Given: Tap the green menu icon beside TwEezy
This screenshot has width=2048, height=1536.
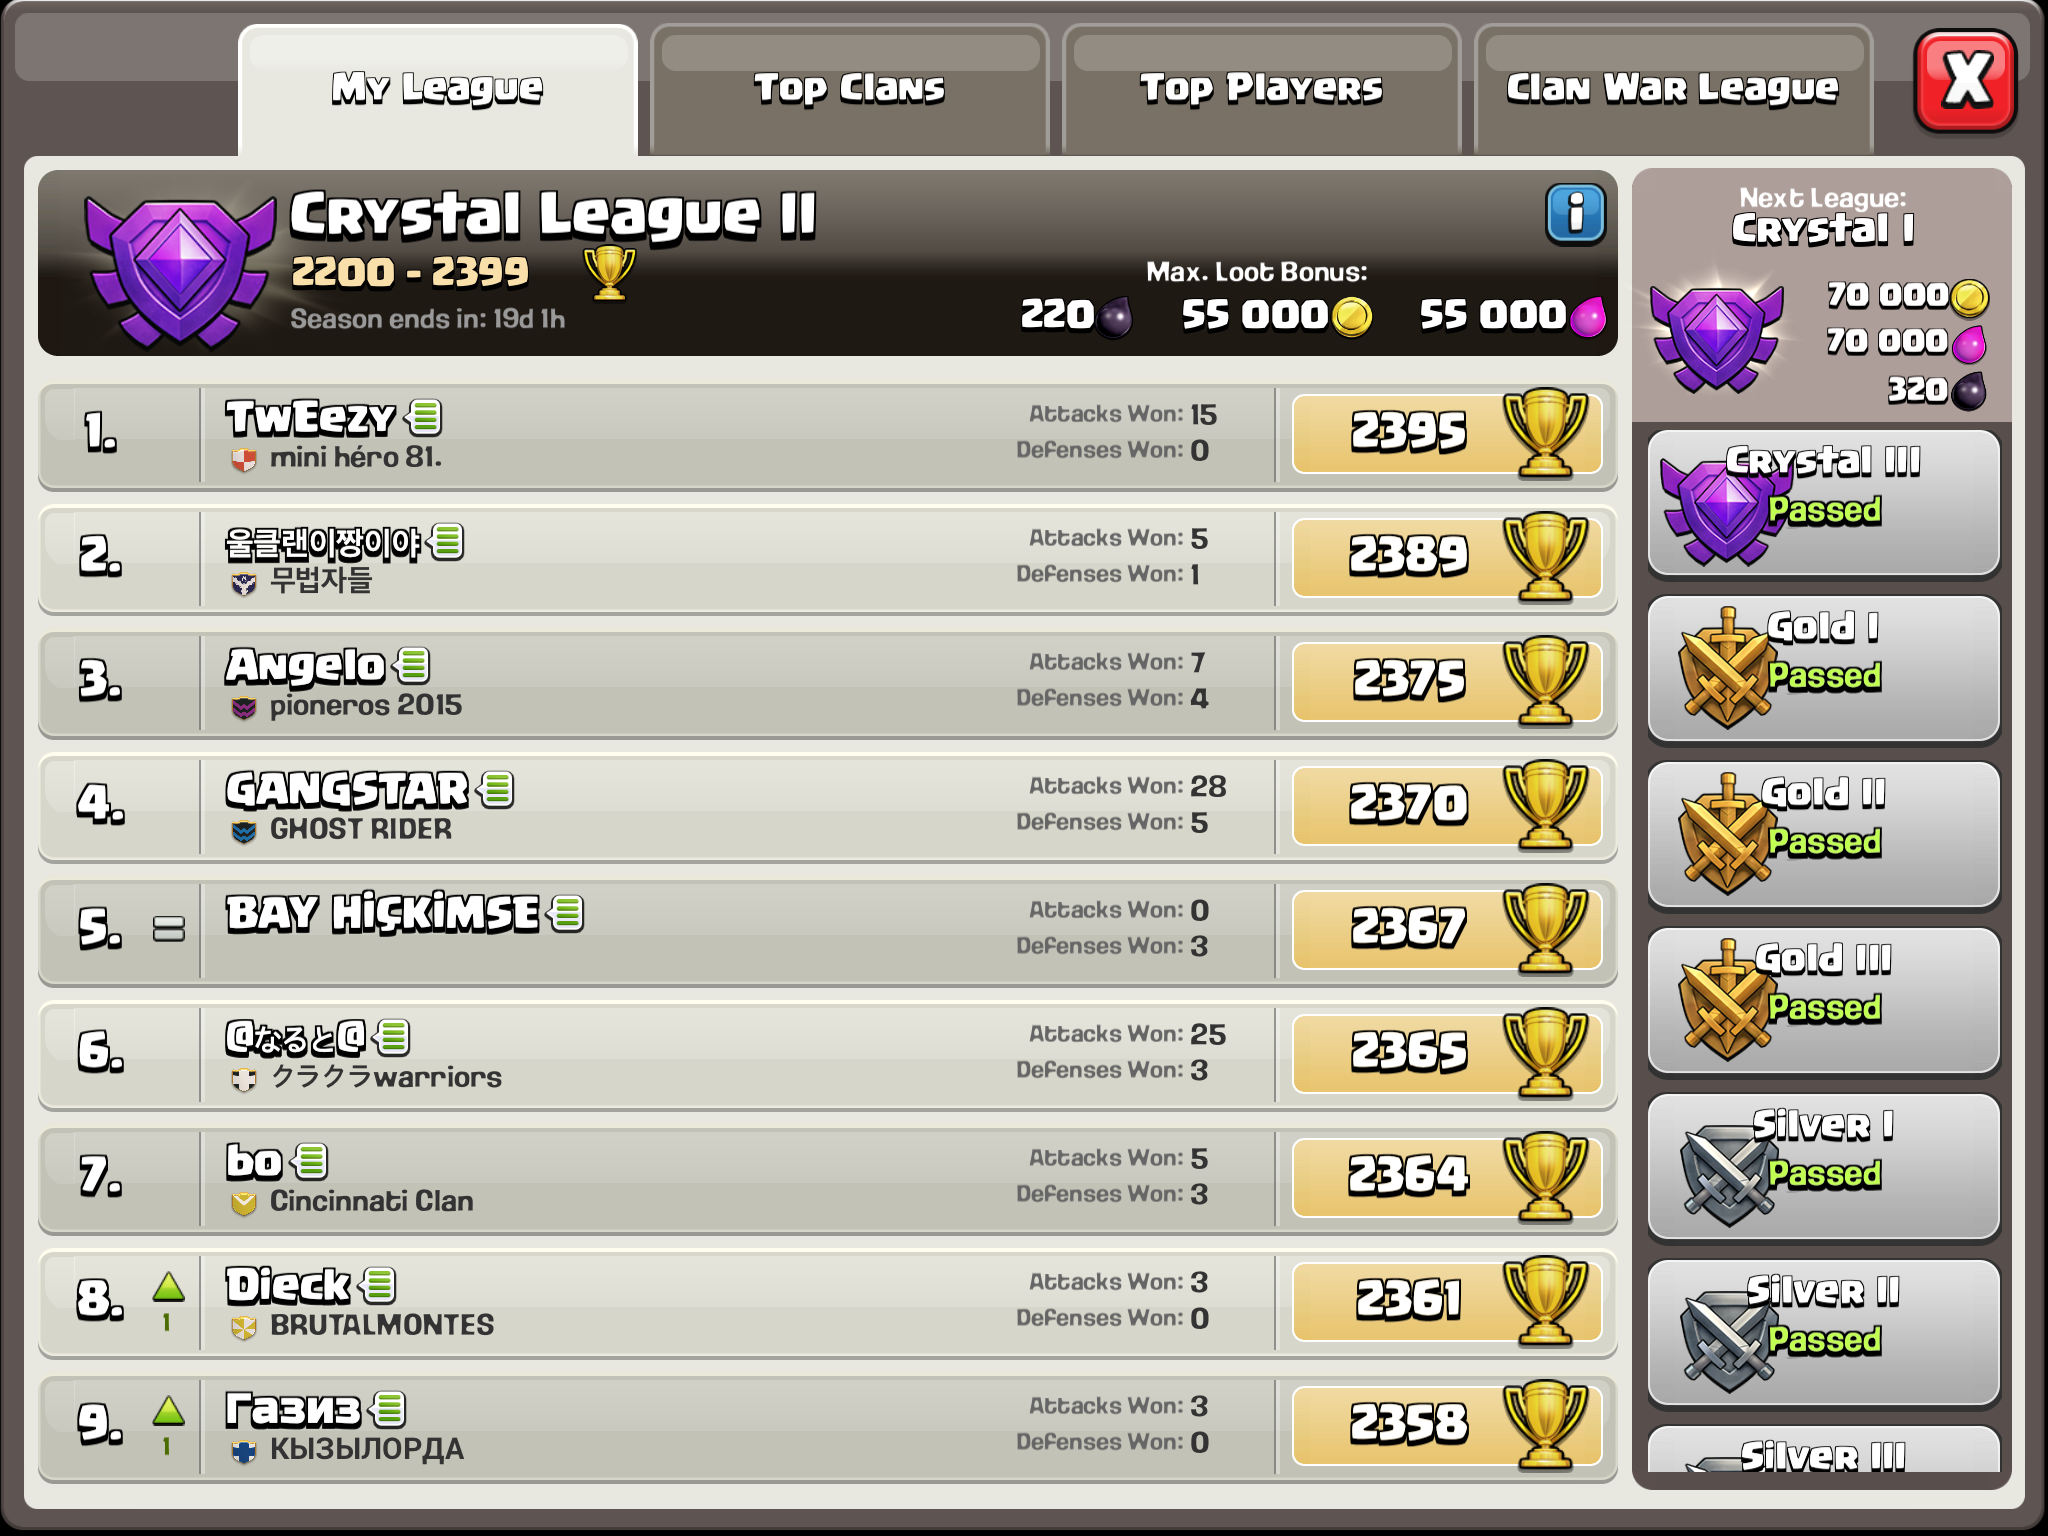Looking at the screenshot, I should tap(425, 417).
